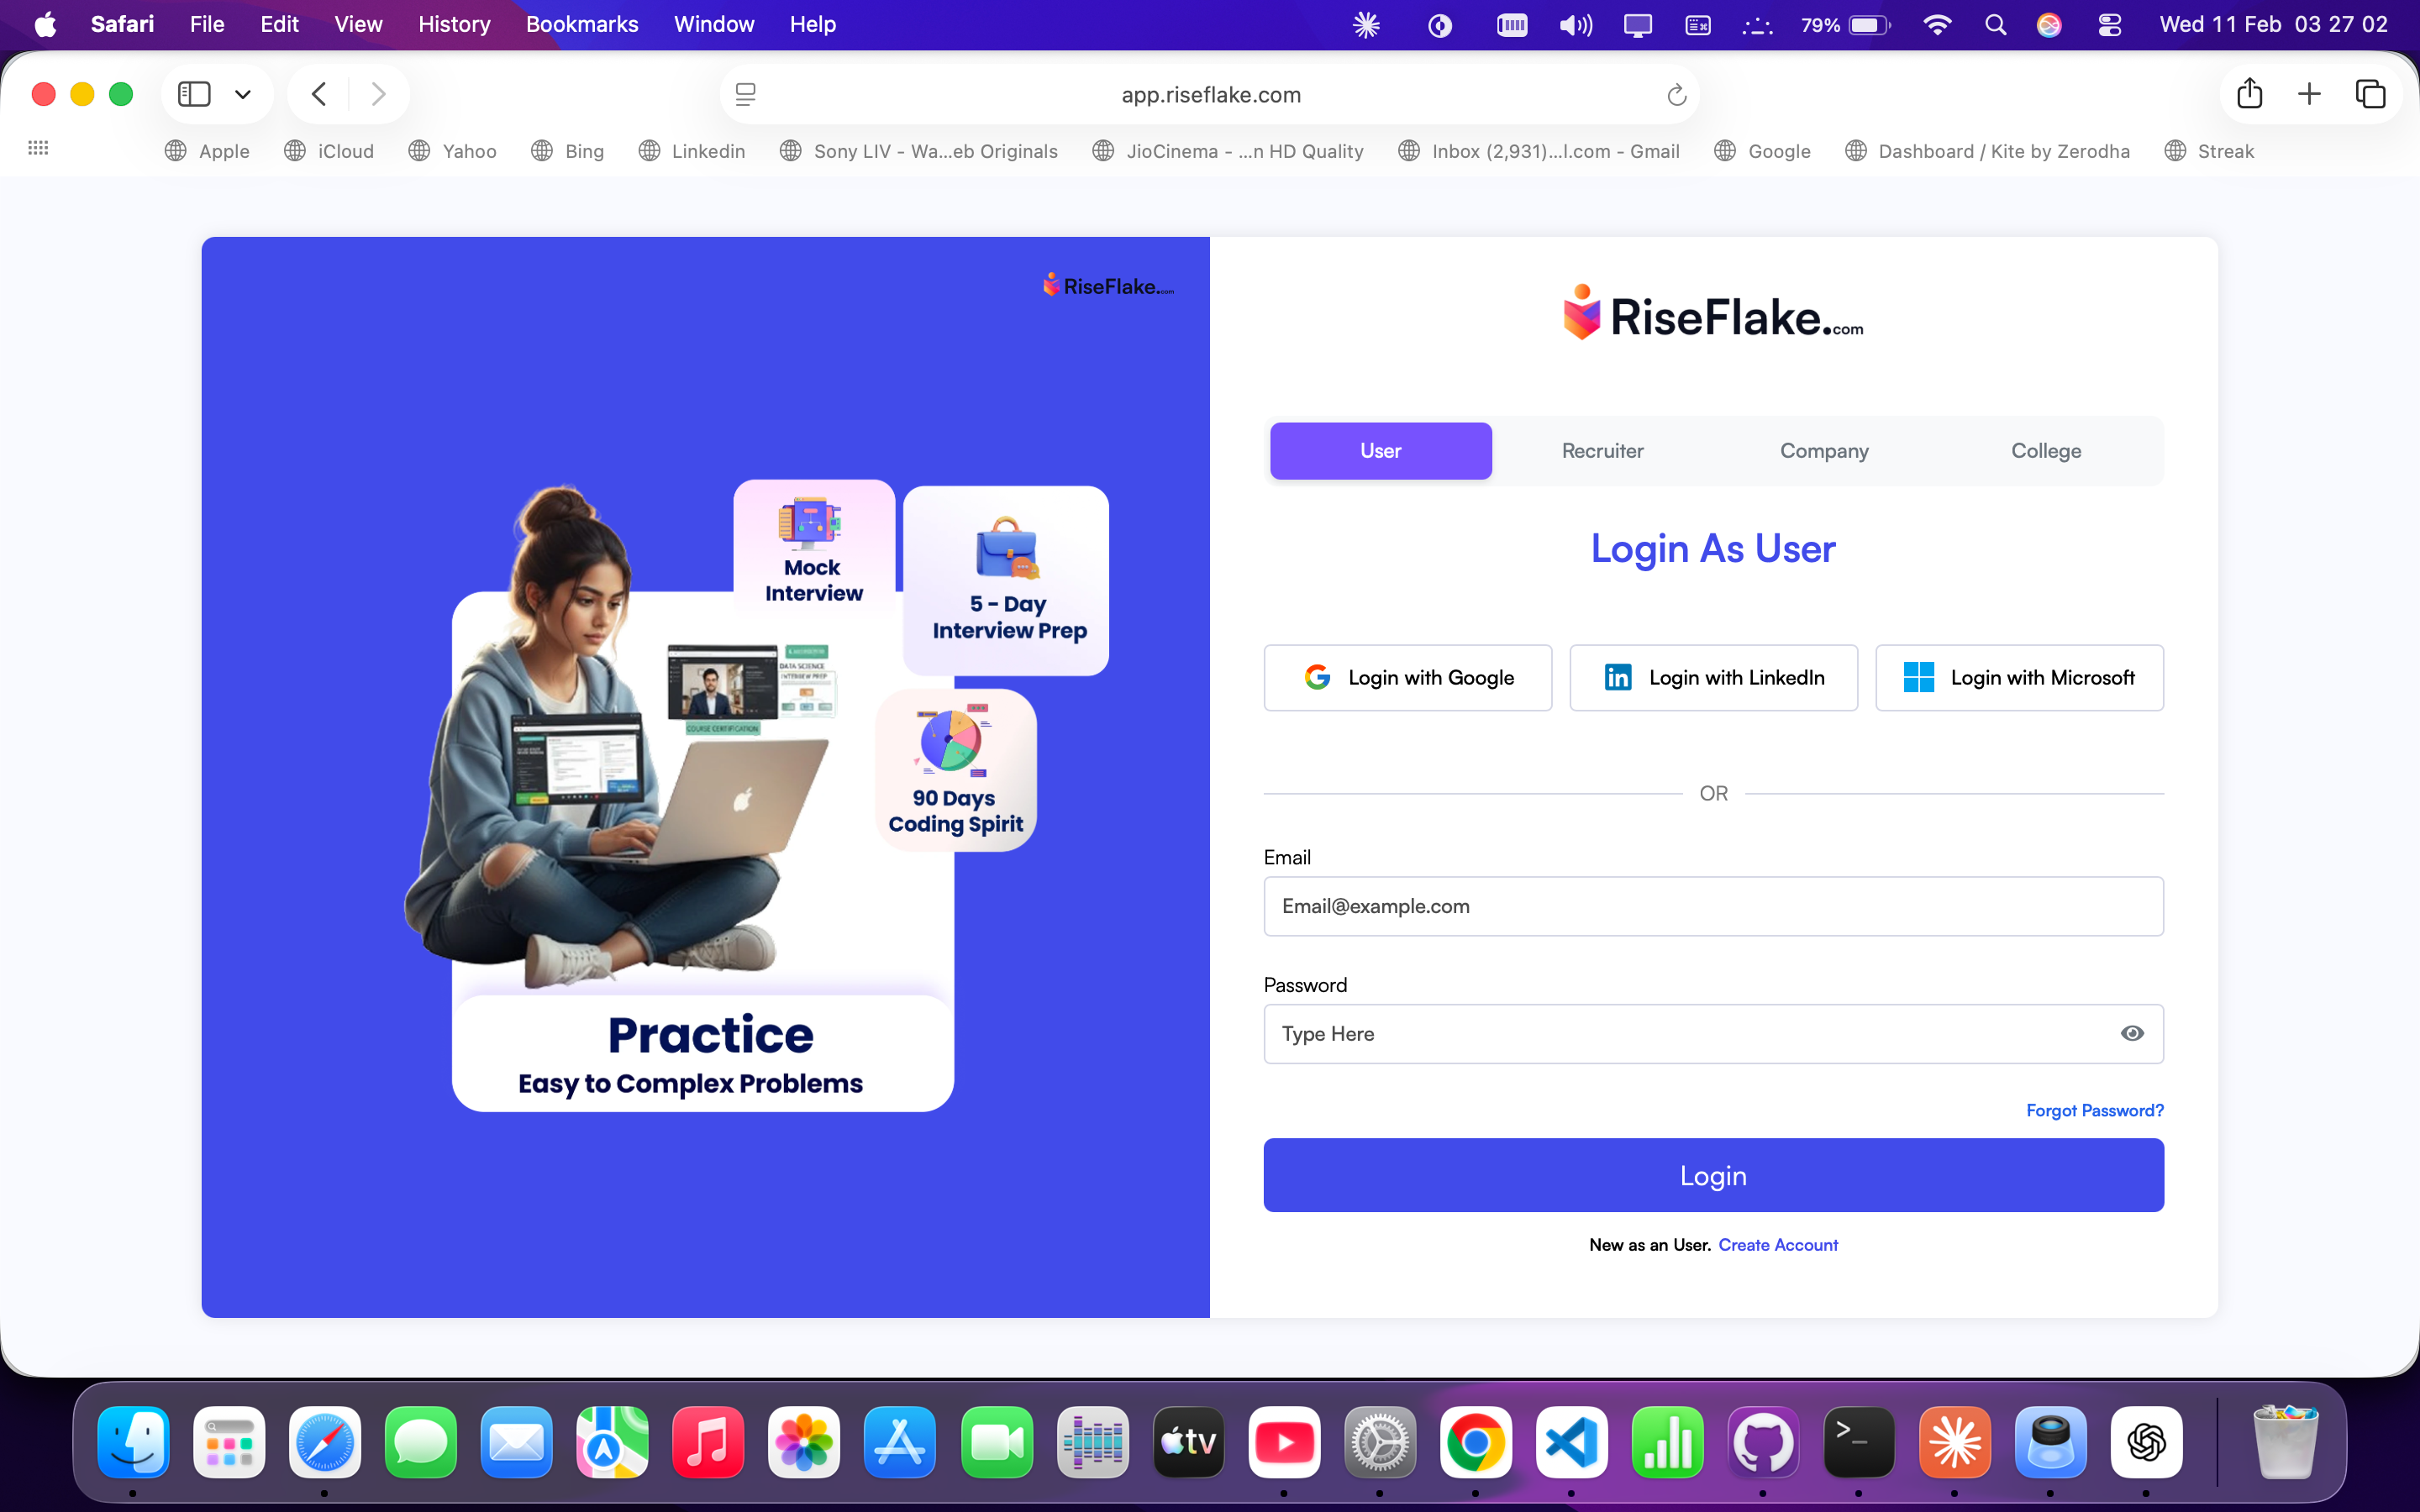Toggle the Safari sidebar

tap(194, 93)
